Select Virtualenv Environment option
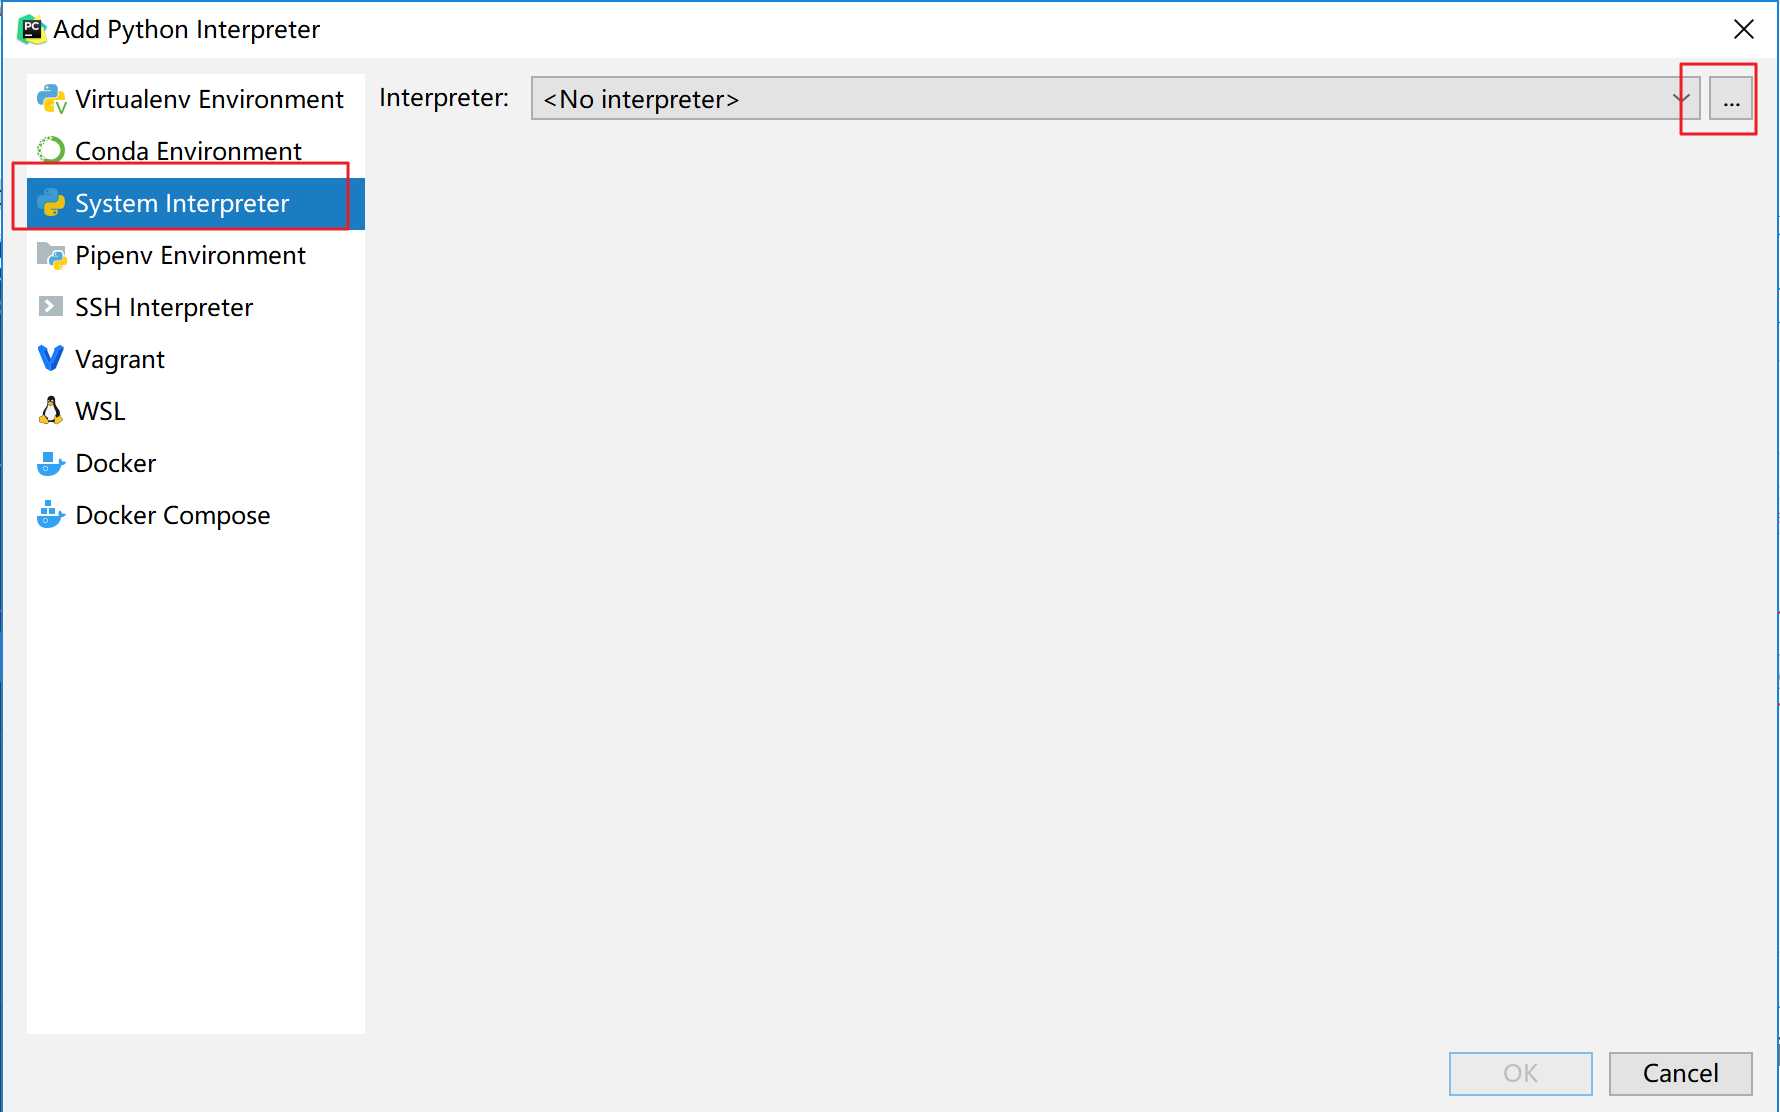The height and width of the screenshot is (1112, 1780). point(196,99)
